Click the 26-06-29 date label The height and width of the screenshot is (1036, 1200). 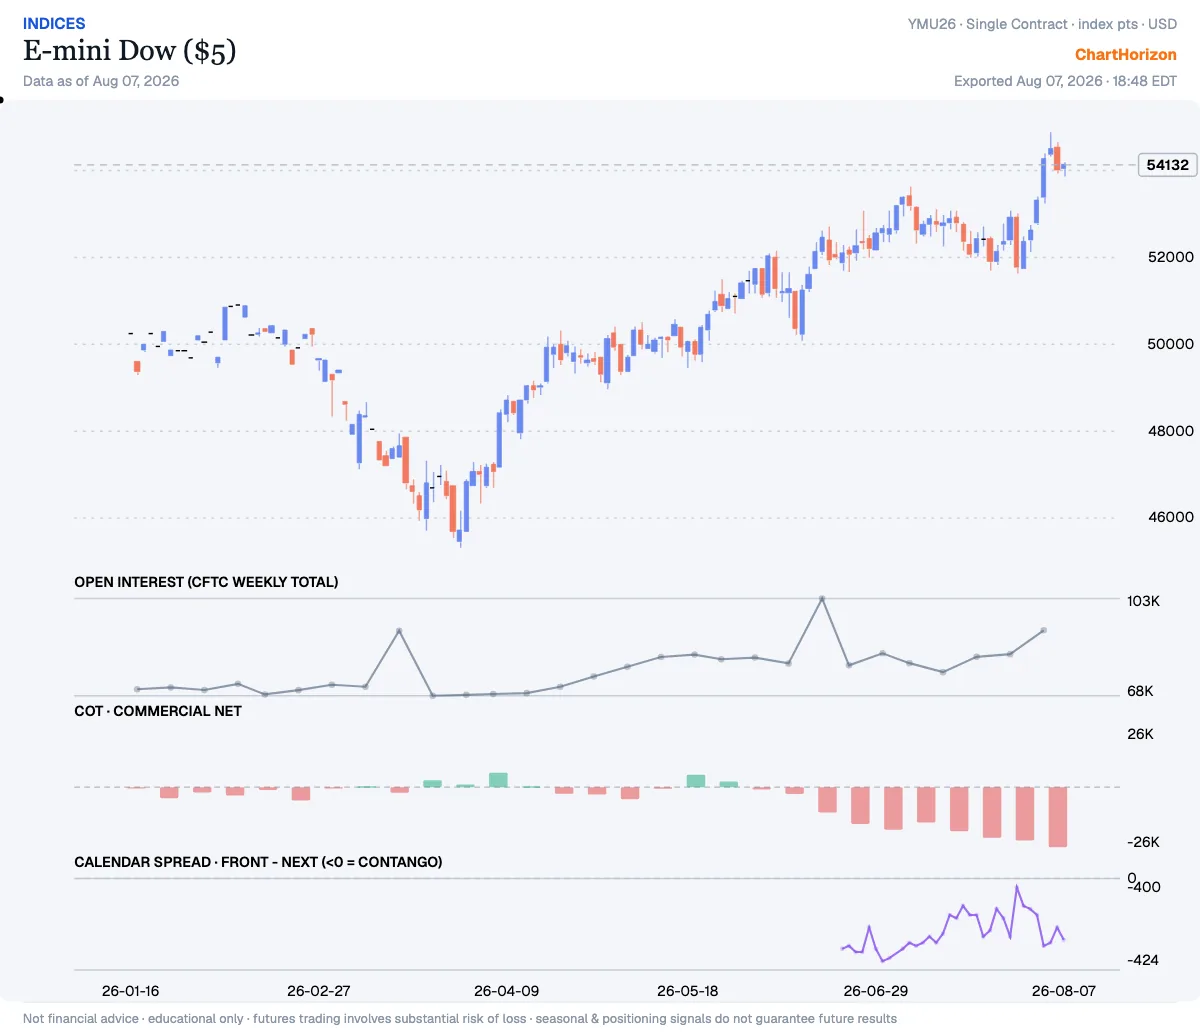click(876, 991)
